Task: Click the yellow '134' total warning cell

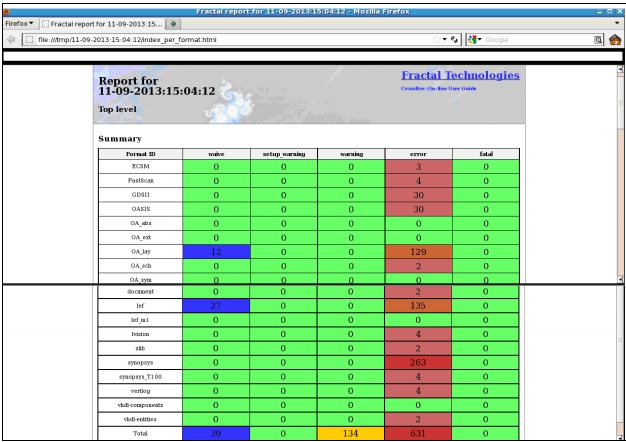Action: pos(351,433)
